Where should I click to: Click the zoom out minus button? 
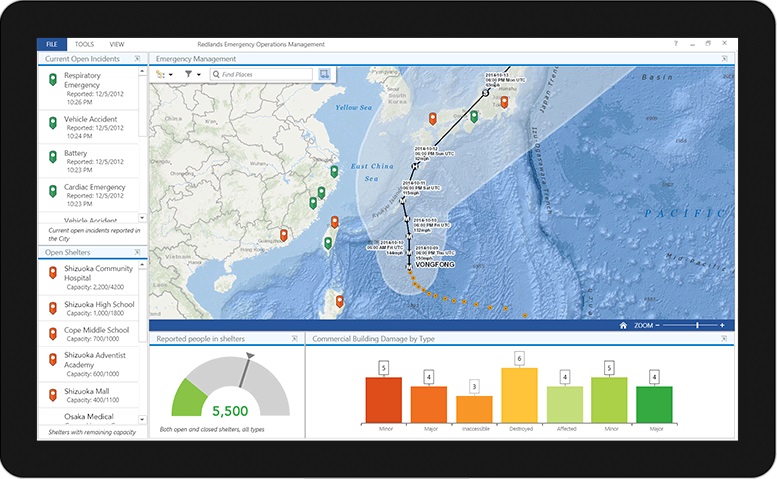click(657, 325)
